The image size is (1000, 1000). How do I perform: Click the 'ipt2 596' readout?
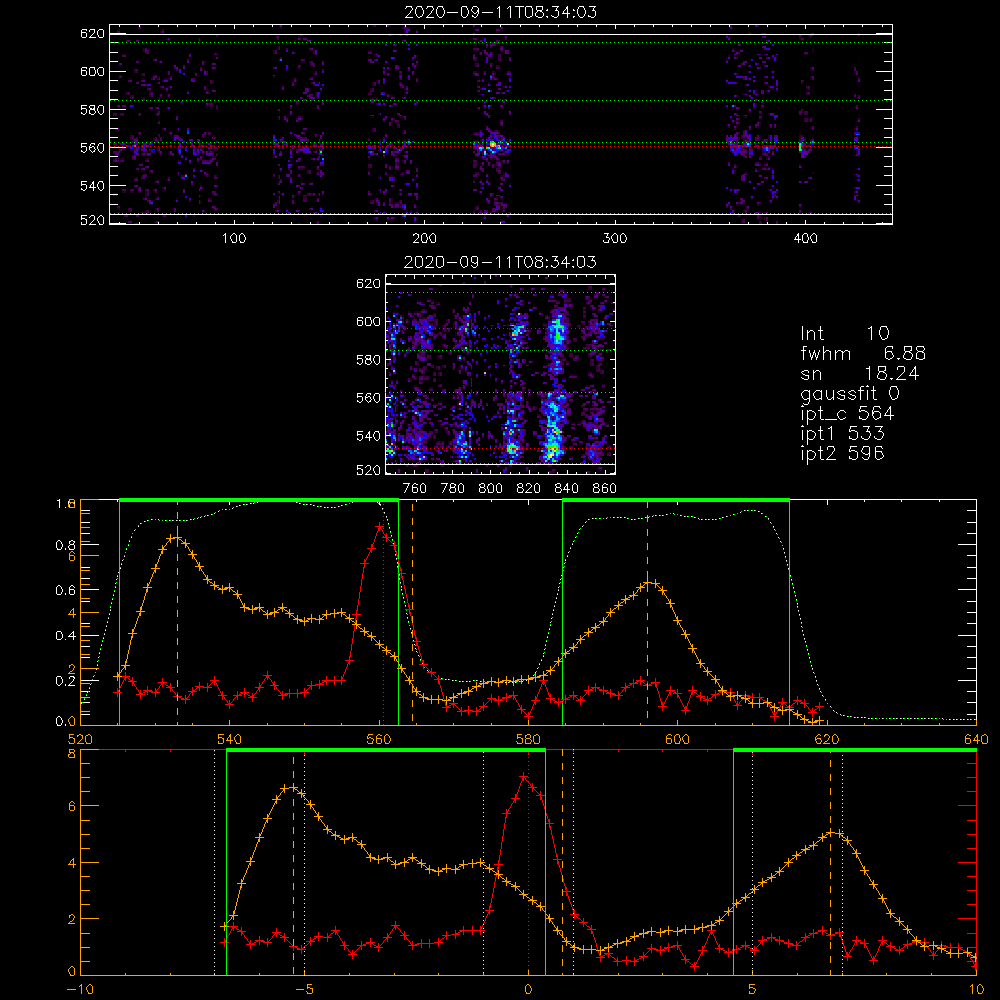(x=842, y=453)
